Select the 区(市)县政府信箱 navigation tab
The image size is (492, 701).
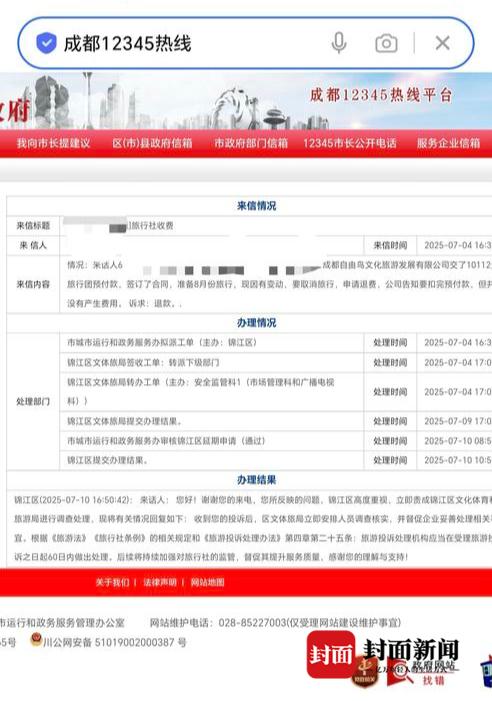pos(152,144)
